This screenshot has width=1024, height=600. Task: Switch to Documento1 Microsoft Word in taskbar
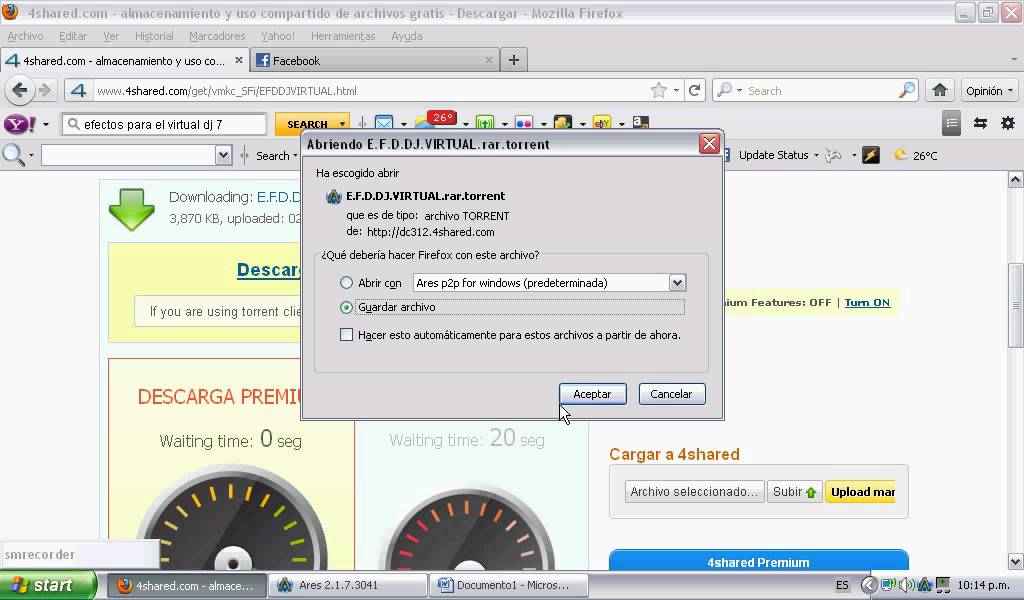click(x=509, y=585)
